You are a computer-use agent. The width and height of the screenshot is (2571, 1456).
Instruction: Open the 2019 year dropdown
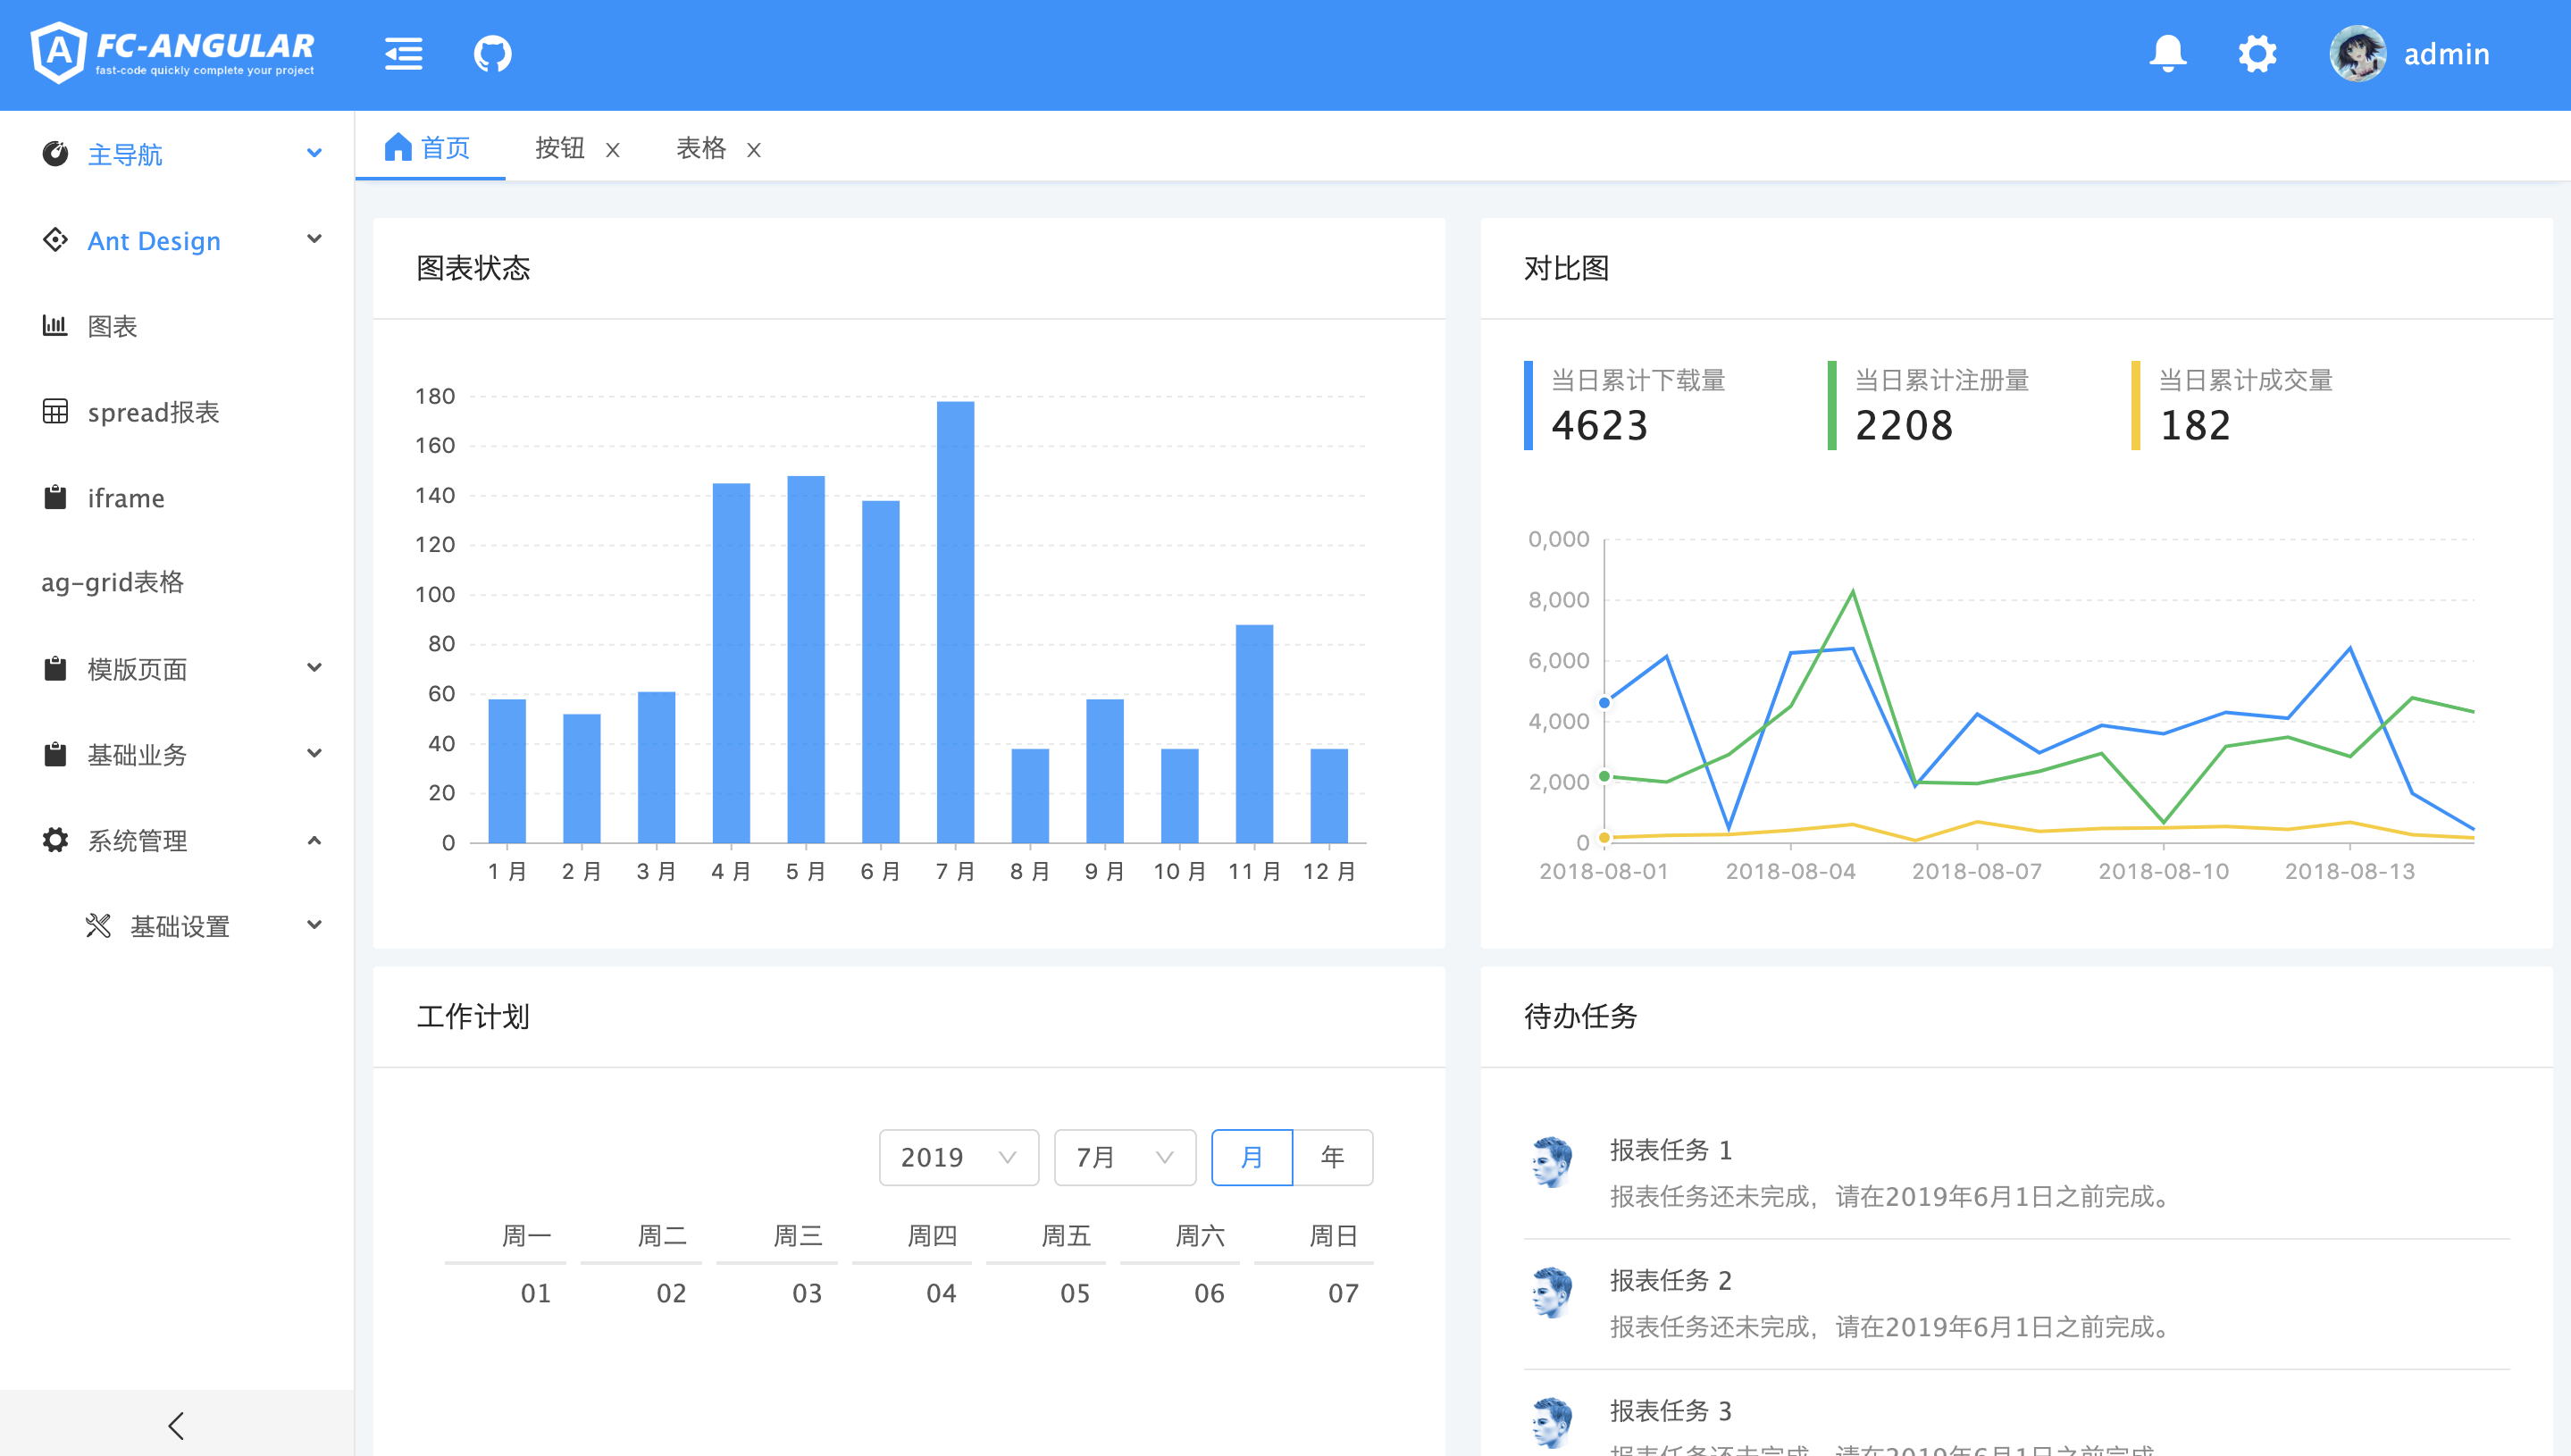point(958,1157)
